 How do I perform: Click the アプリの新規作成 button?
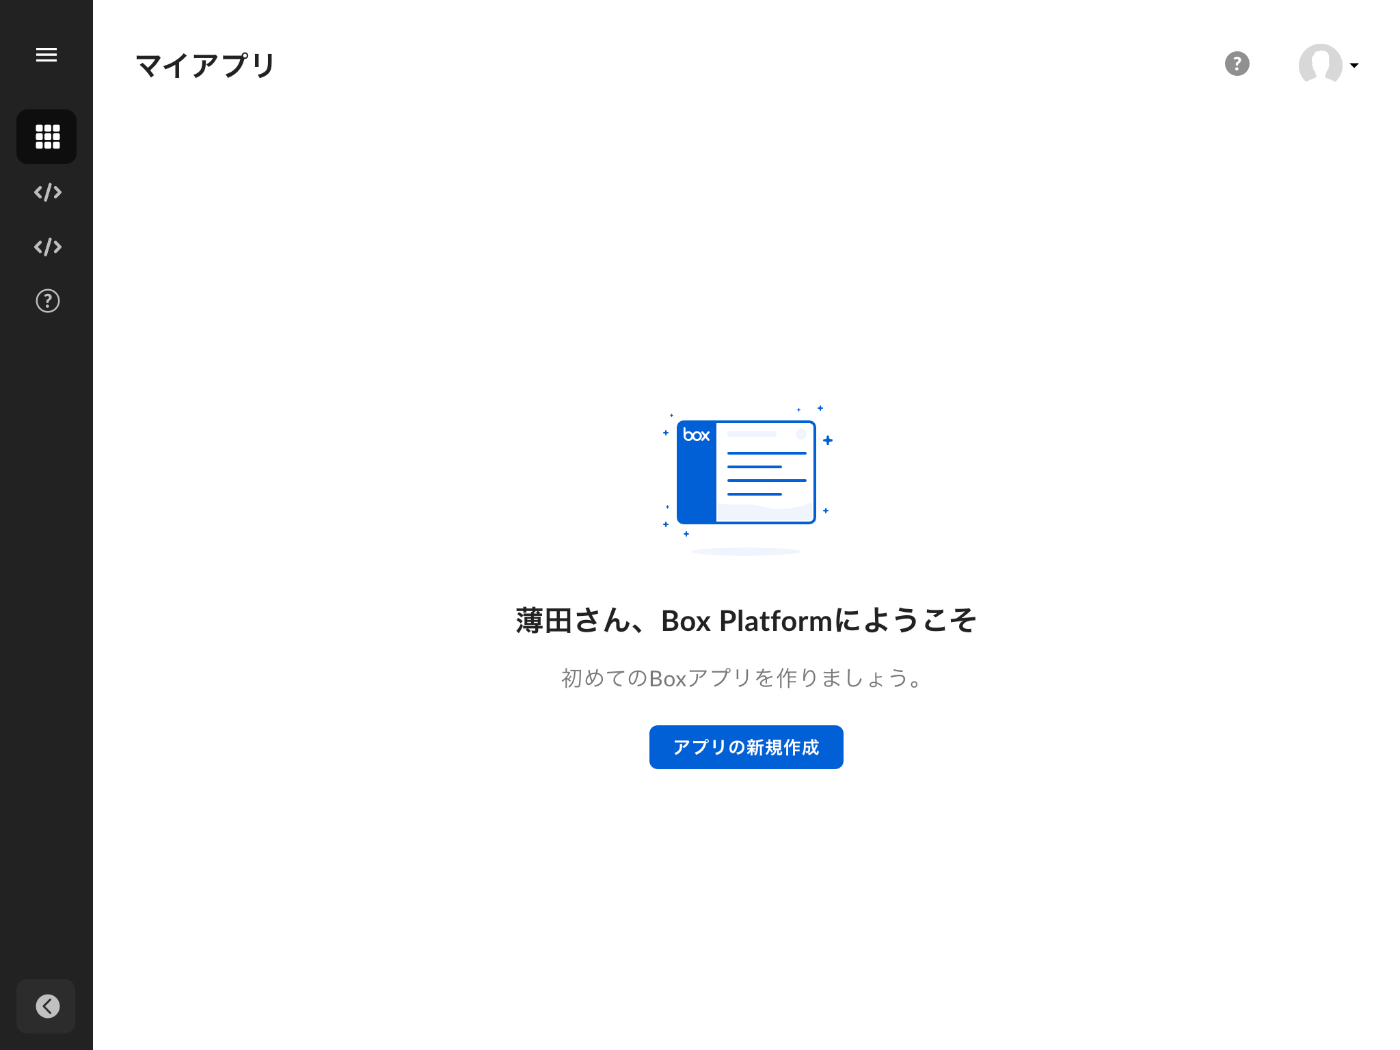[x=746, y=747]
